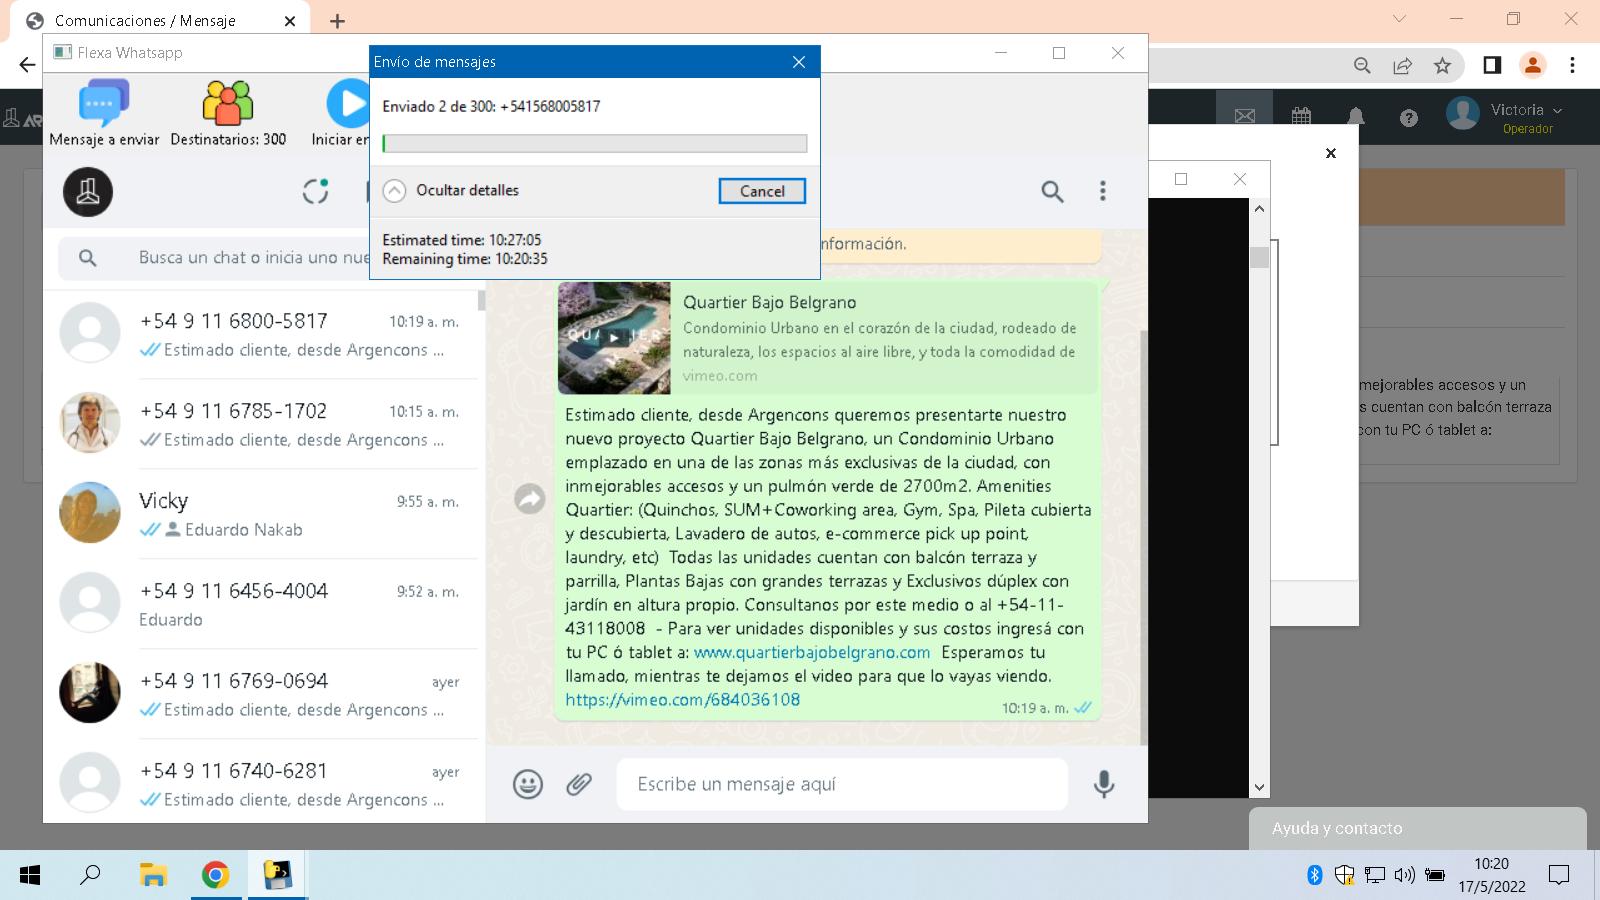1600x900 pixels.
Task: Close the Envío de mensajes dialog
Action: tap(799, 62)
